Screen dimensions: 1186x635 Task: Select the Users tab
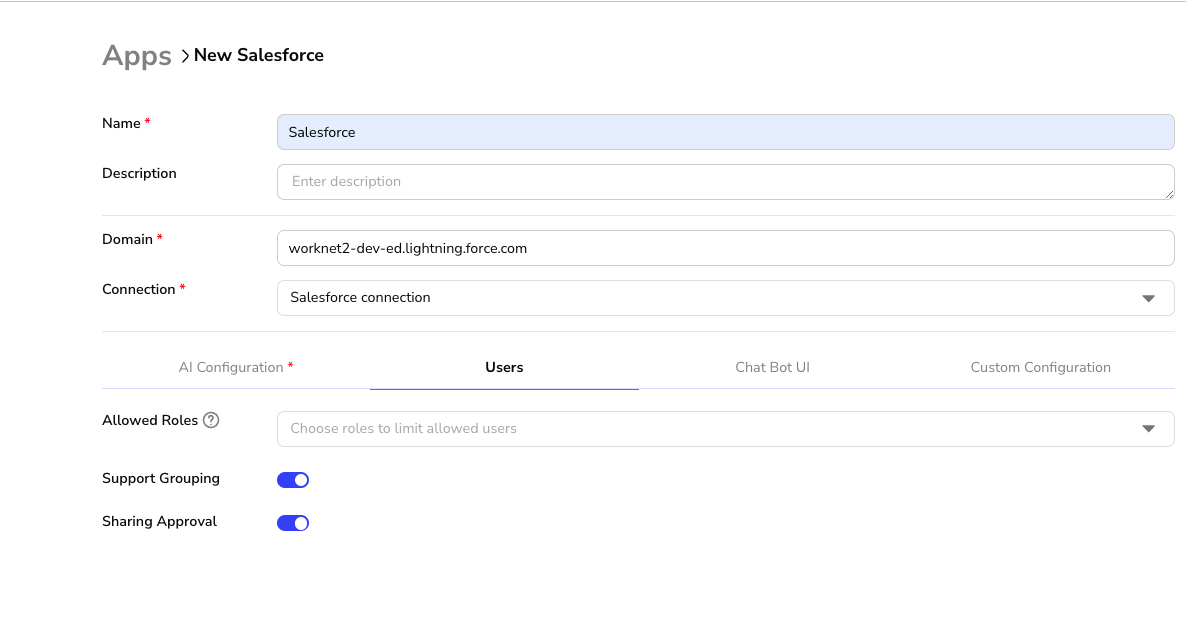[x=505, y=367]
